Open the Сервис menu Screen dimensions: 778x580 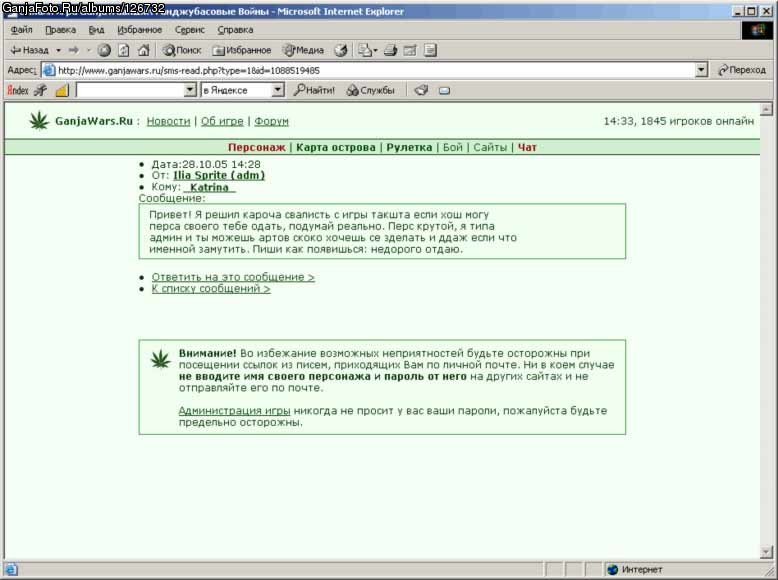(x=190, y=30)
